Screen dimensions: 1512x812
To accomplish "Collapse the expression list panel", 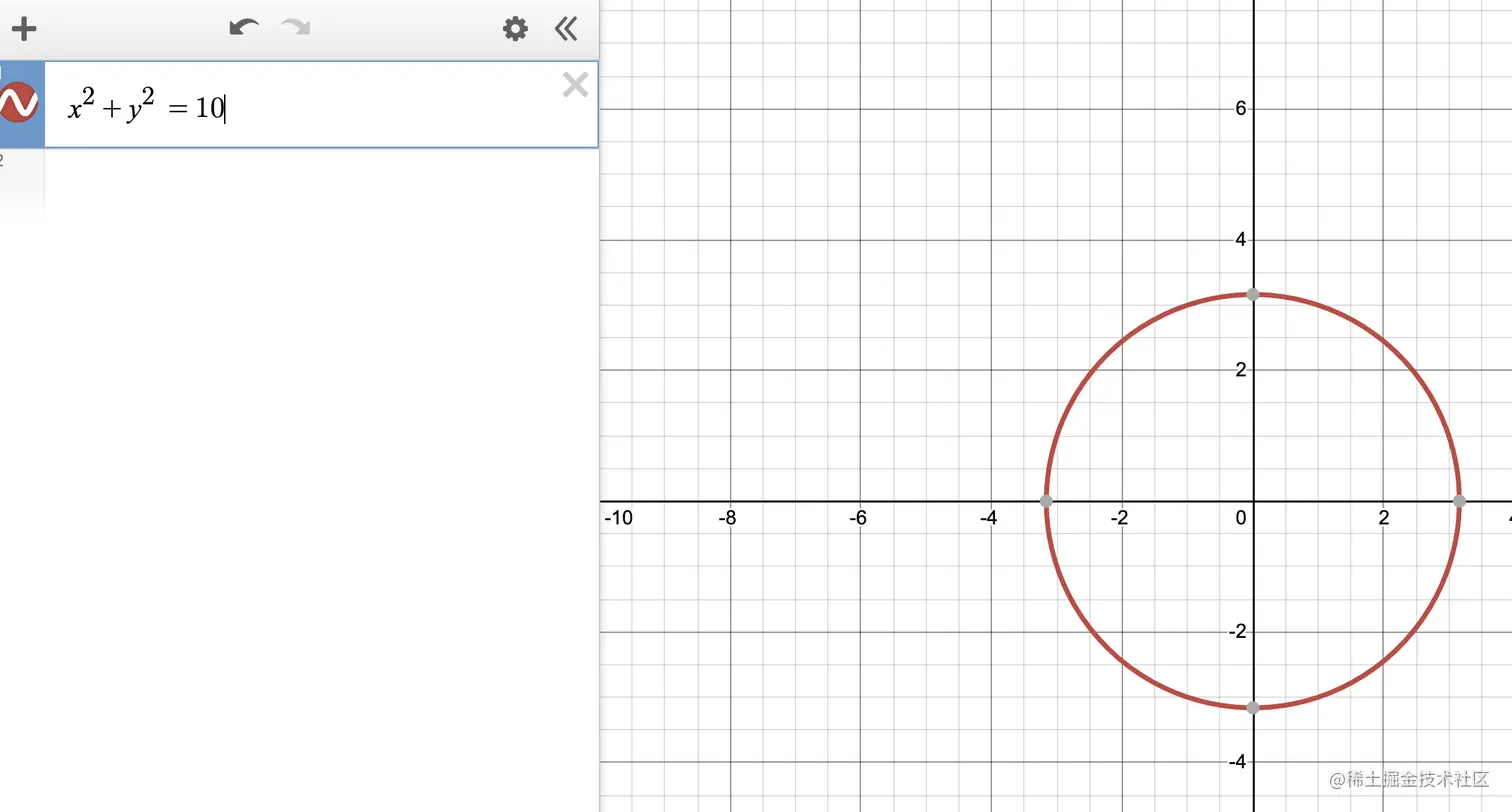I will pyautogui.click(x=566, y=28).
